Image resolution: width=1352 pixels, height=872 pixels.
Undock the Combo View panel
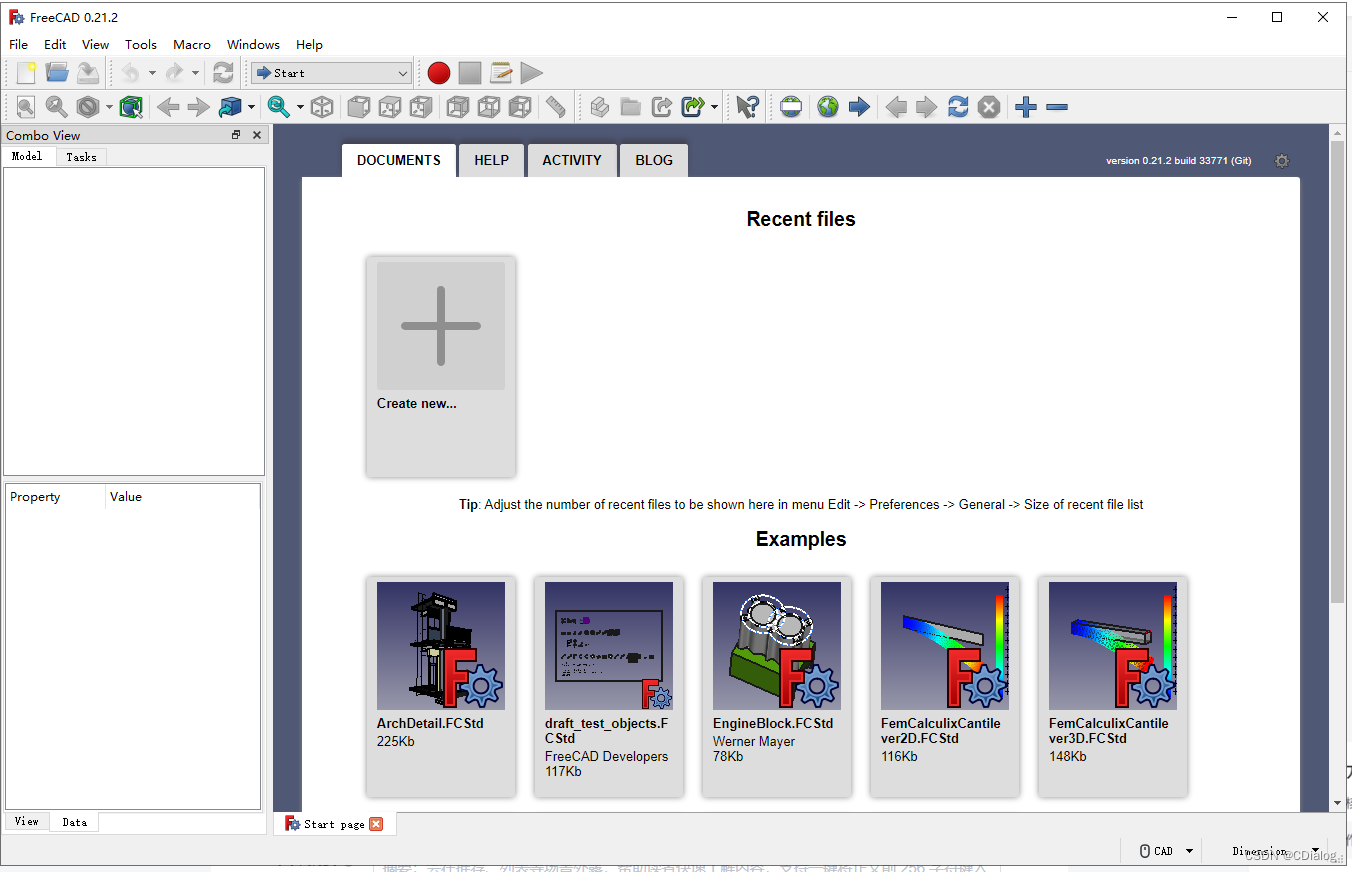[x=236, y=135]
